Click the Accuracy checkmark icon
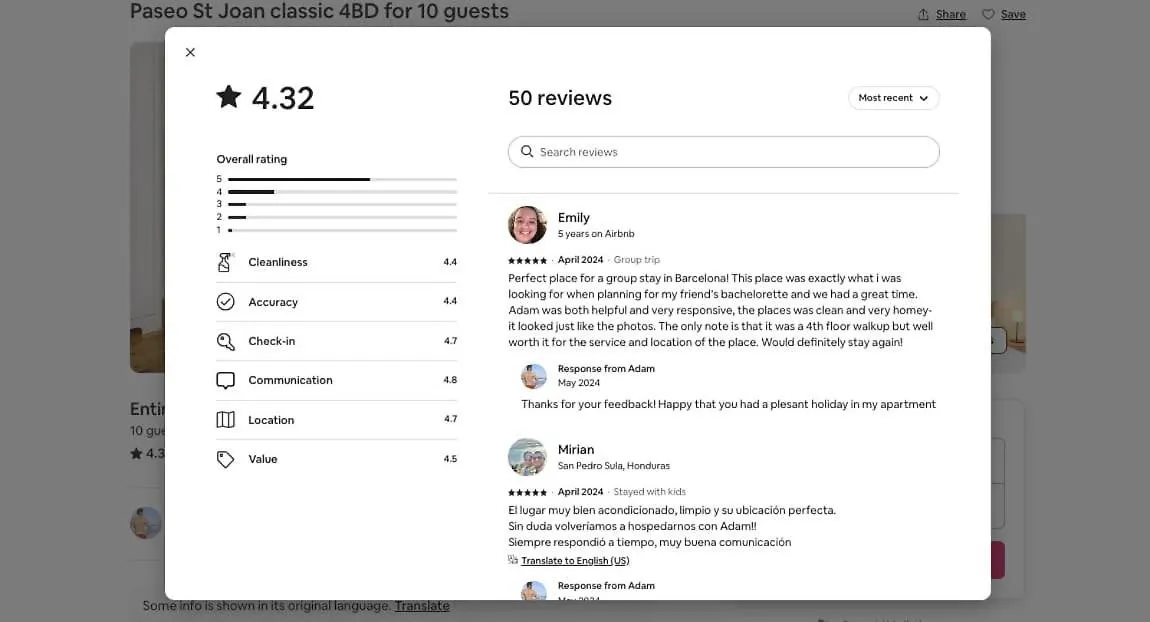The width and height of the screenshot is (1150, 622). (225, 301)
